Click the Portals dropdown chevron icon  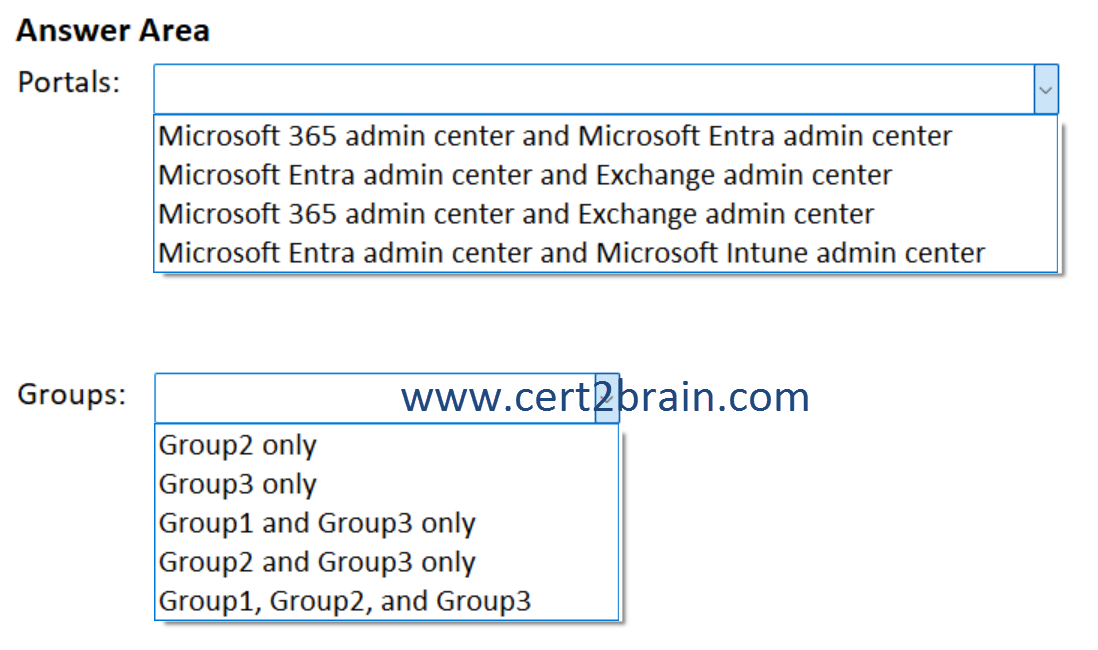tap(1046, 89)
